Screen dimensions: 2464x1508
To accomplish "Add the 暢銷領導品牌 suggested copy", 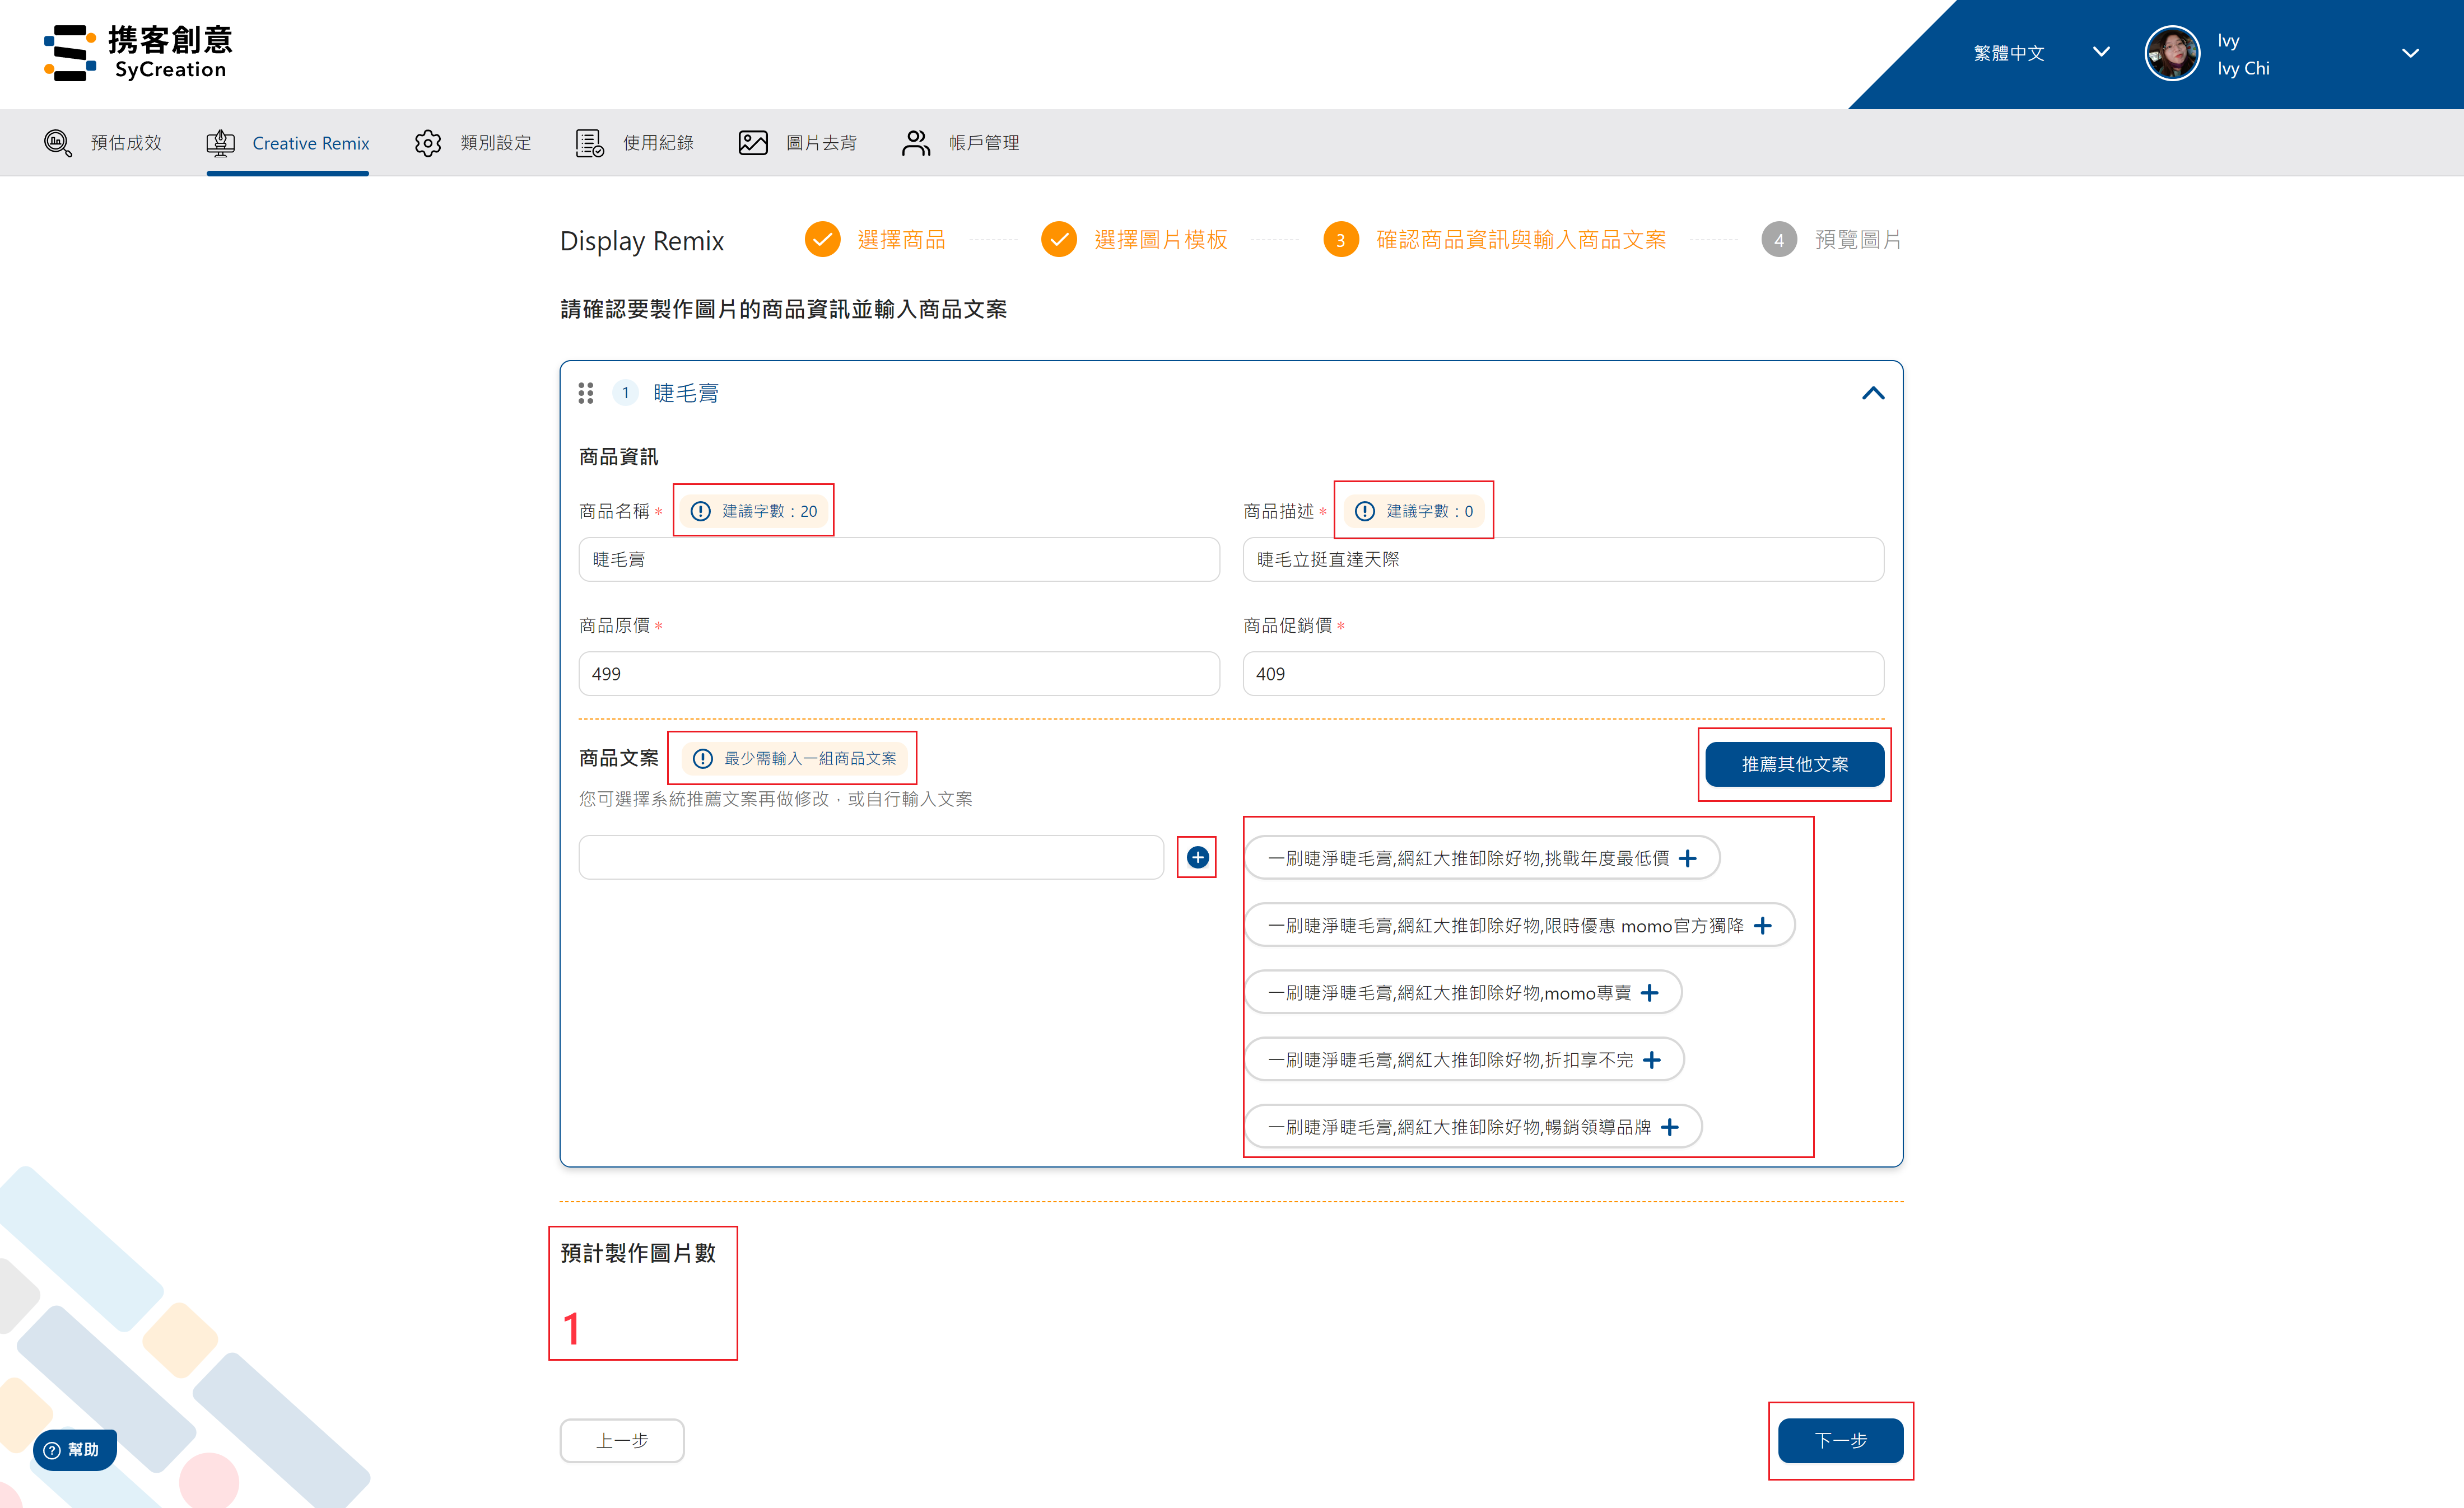I will 1669,1127.
